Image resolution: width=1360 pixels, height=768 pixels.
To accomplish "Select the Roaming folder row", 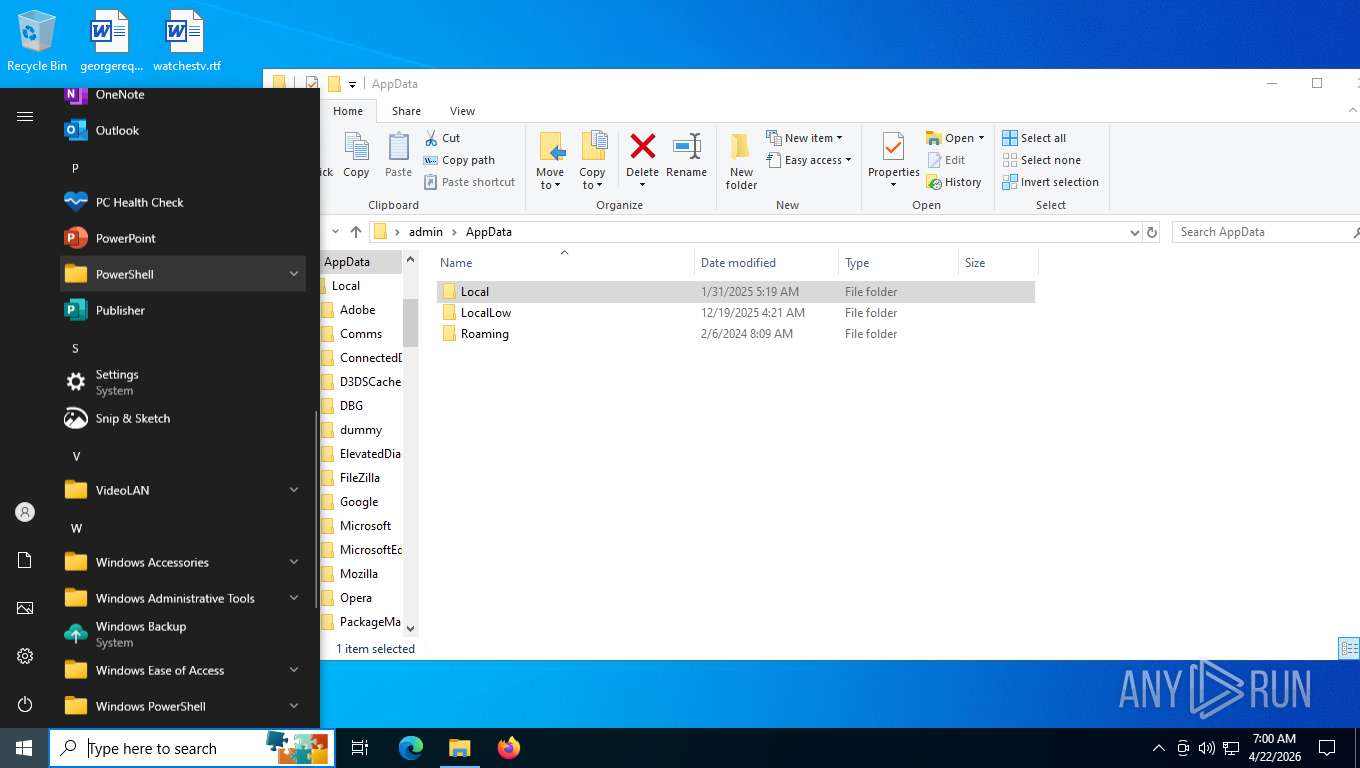I will click(736, 334).
